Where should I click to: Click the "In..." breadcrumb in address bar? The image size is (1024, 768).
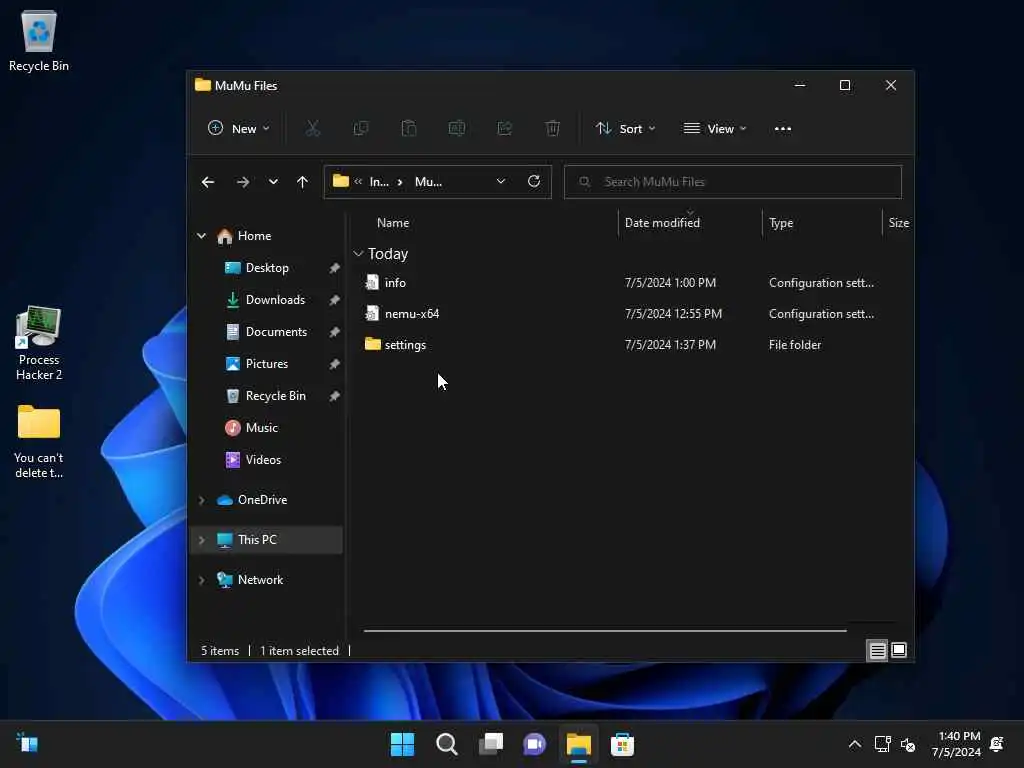click(x=379, y=182)
